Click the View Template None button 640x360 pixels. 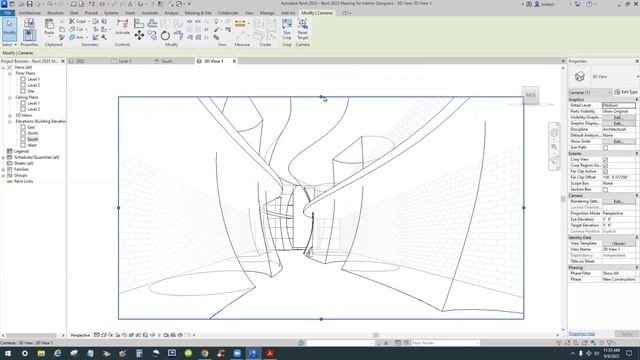(x=618, y=244)
